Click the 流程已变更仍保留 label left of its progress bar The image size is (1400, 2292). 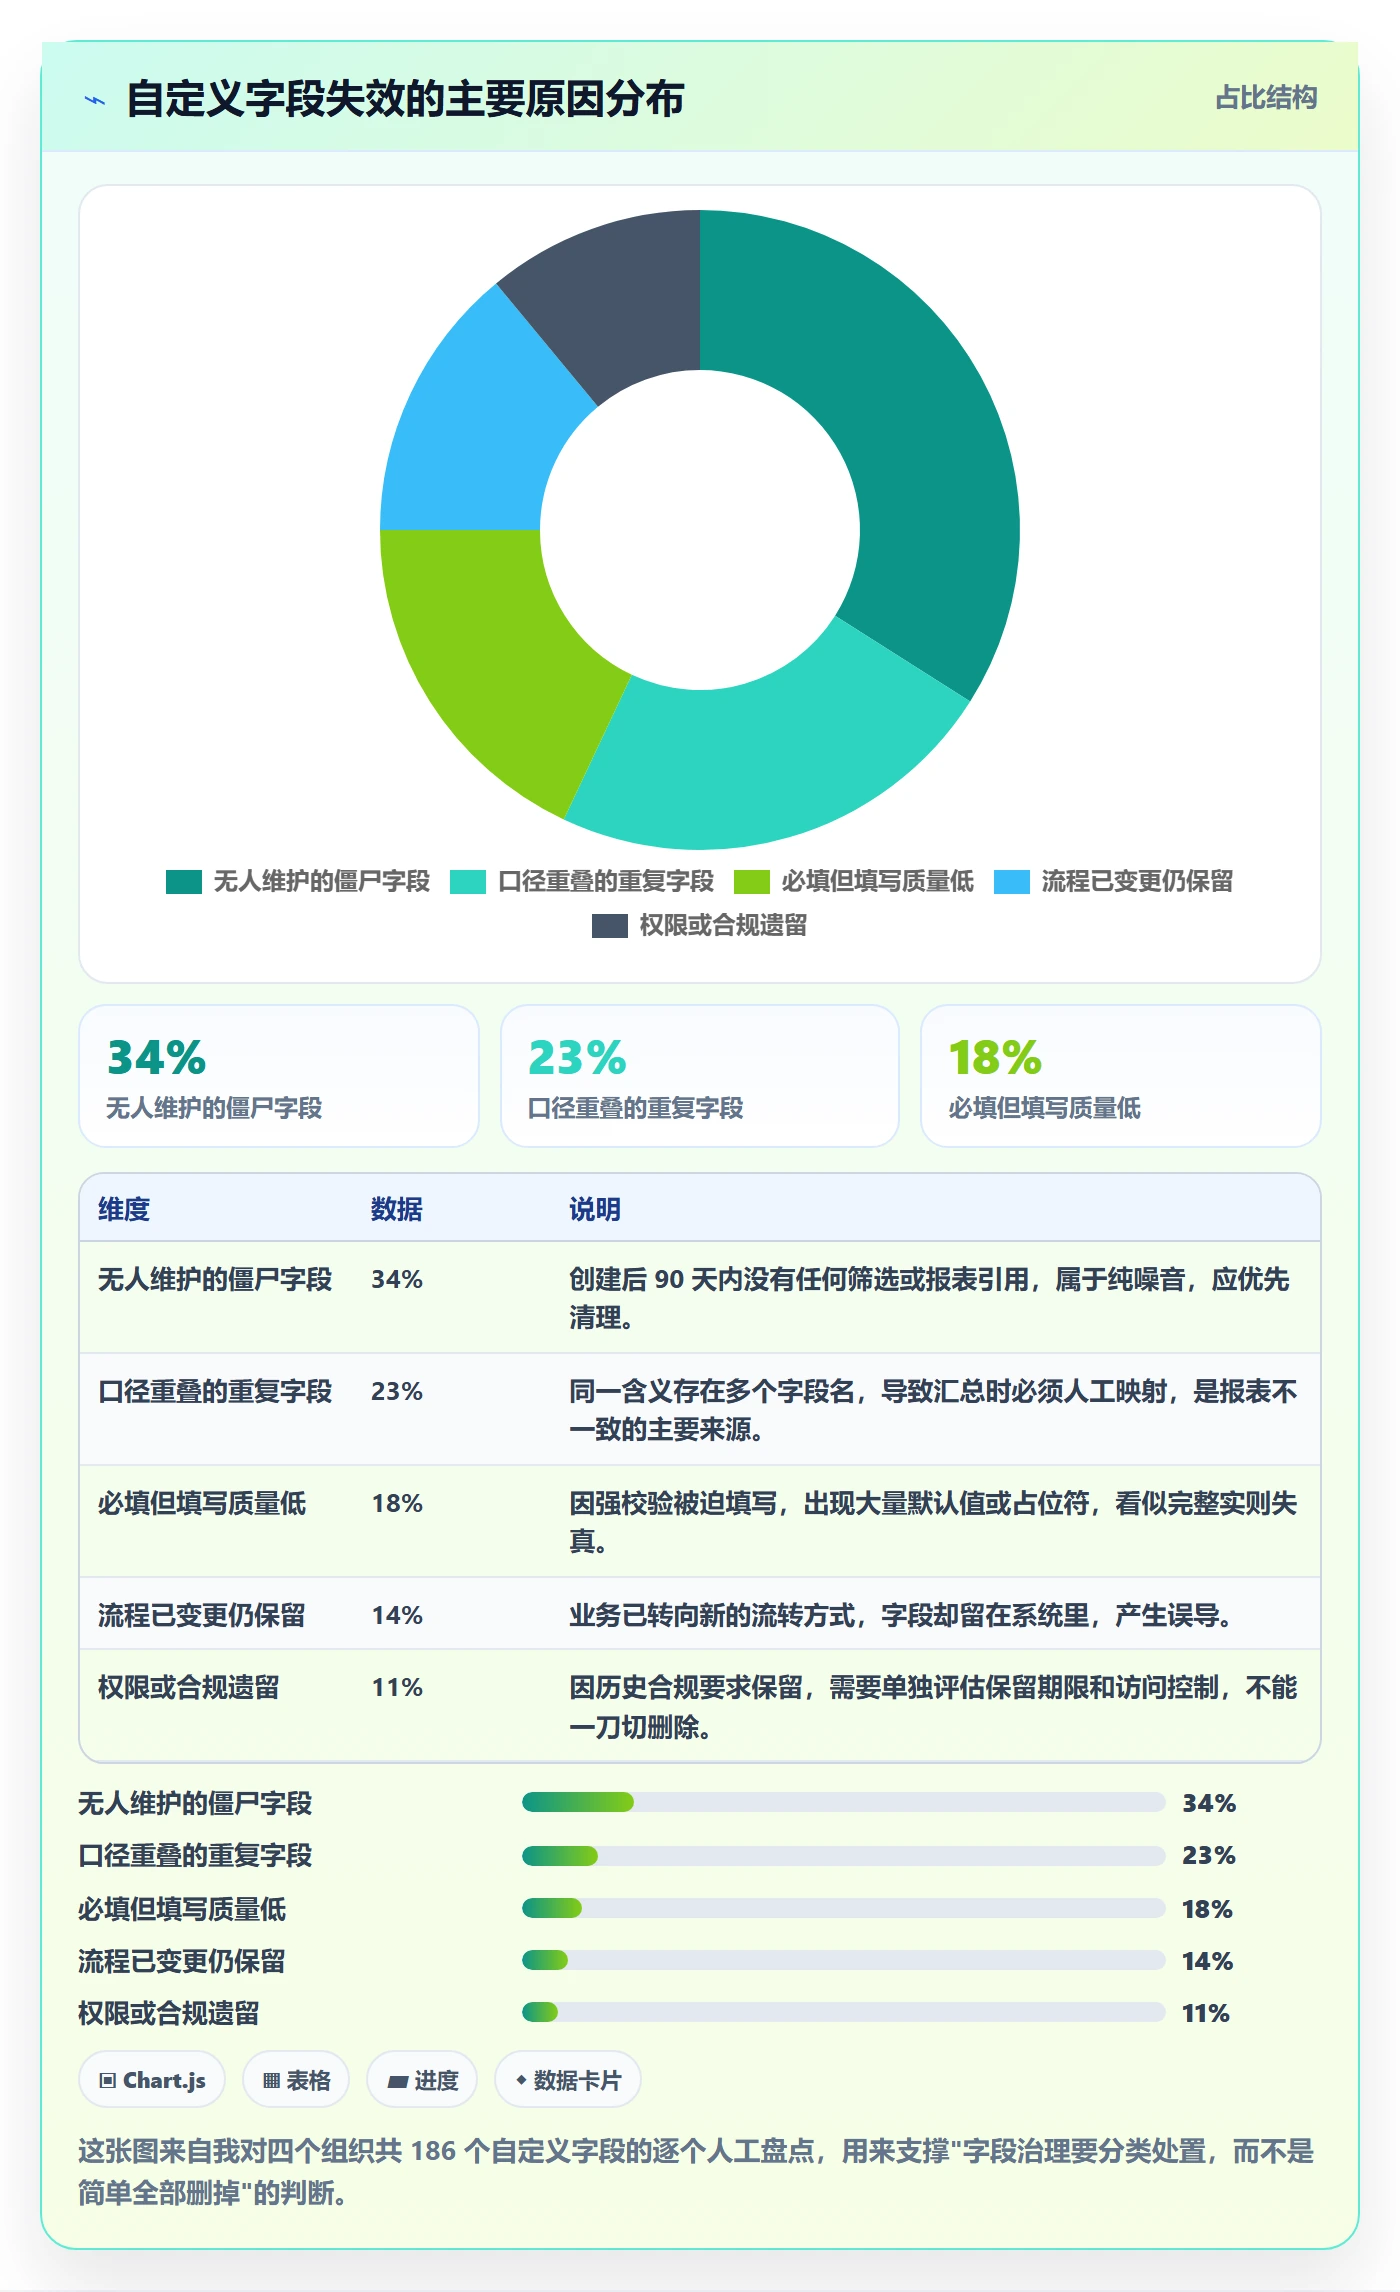tap(182, 1961)
